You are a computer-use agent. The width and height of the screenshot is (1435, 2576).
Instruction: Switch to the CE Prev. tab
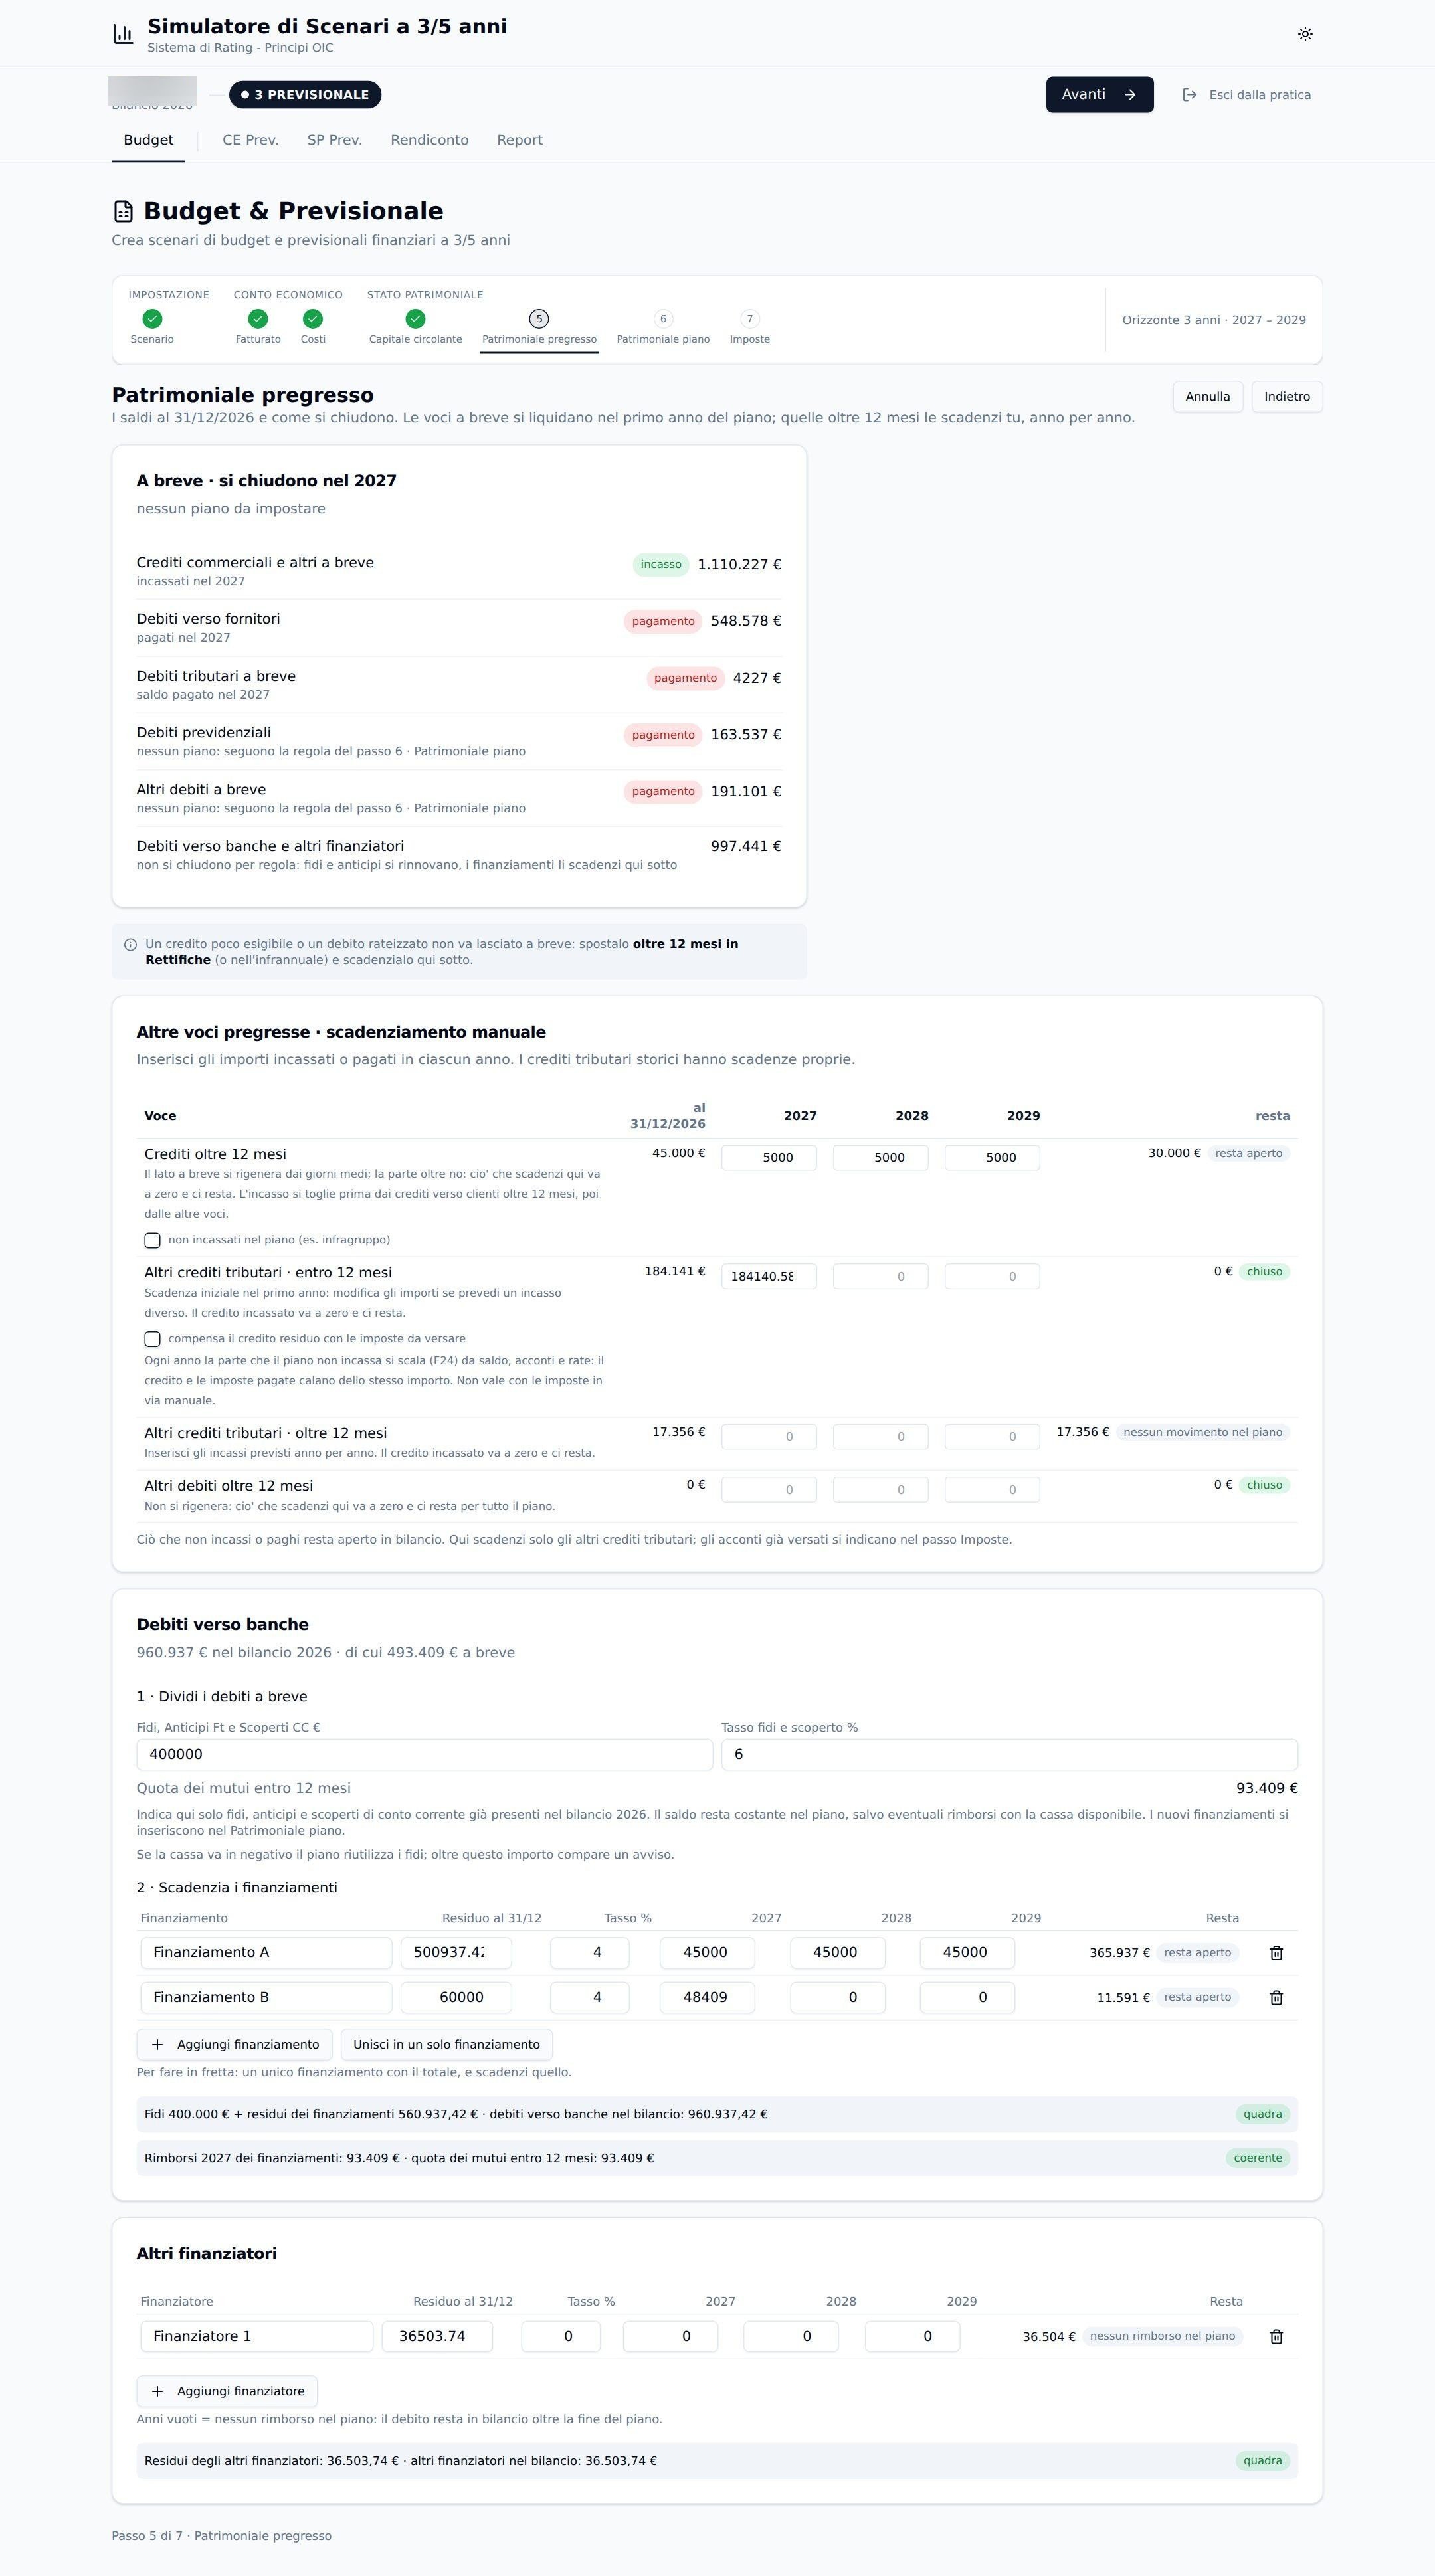[250, 140]
